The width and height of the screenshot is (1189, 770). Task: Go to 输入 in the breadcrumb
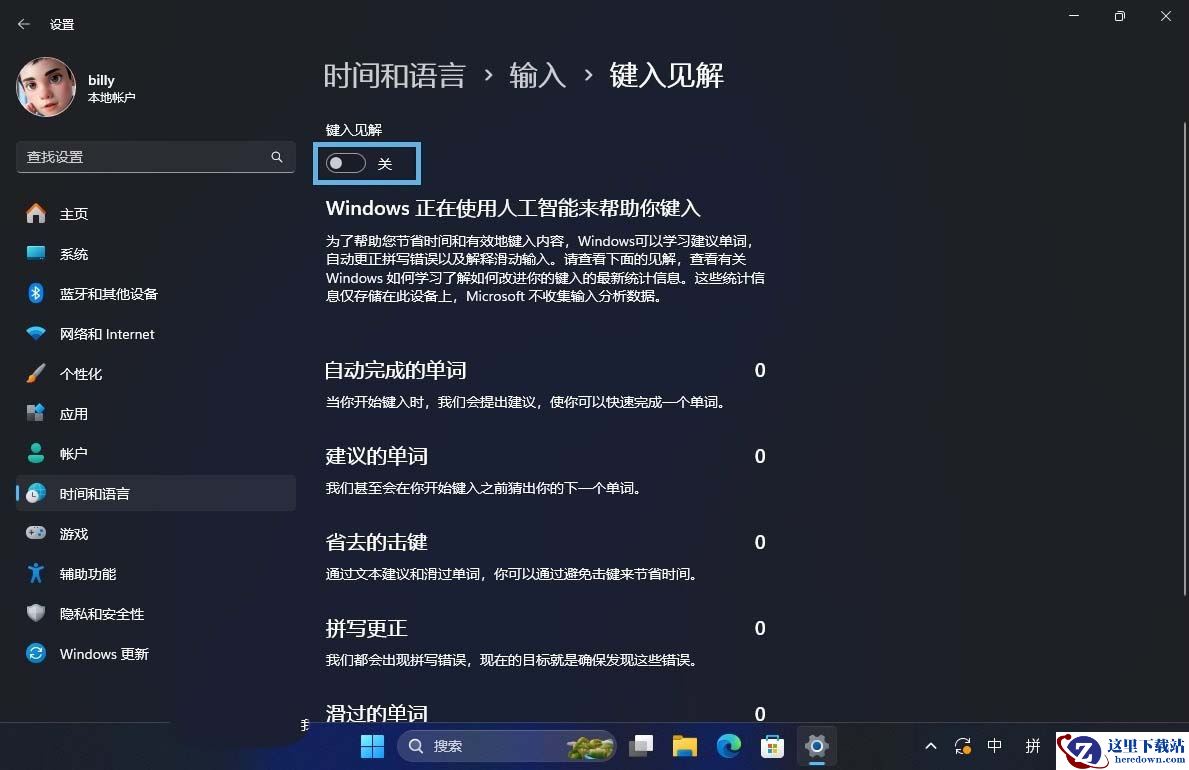pyautogui.click(x=537, y=76)
